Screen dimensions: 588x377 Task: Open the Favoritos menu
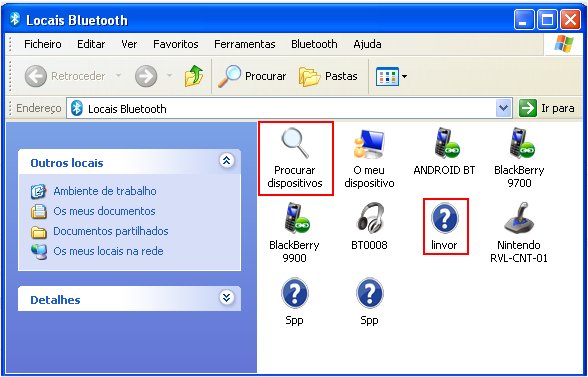(176, 44)
